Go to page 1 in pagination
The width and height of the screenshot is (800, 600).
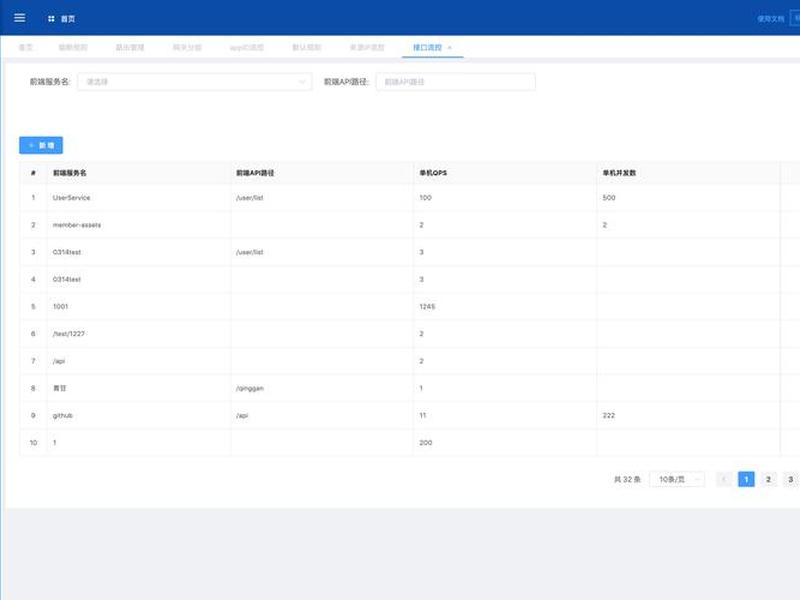(746, 480)
